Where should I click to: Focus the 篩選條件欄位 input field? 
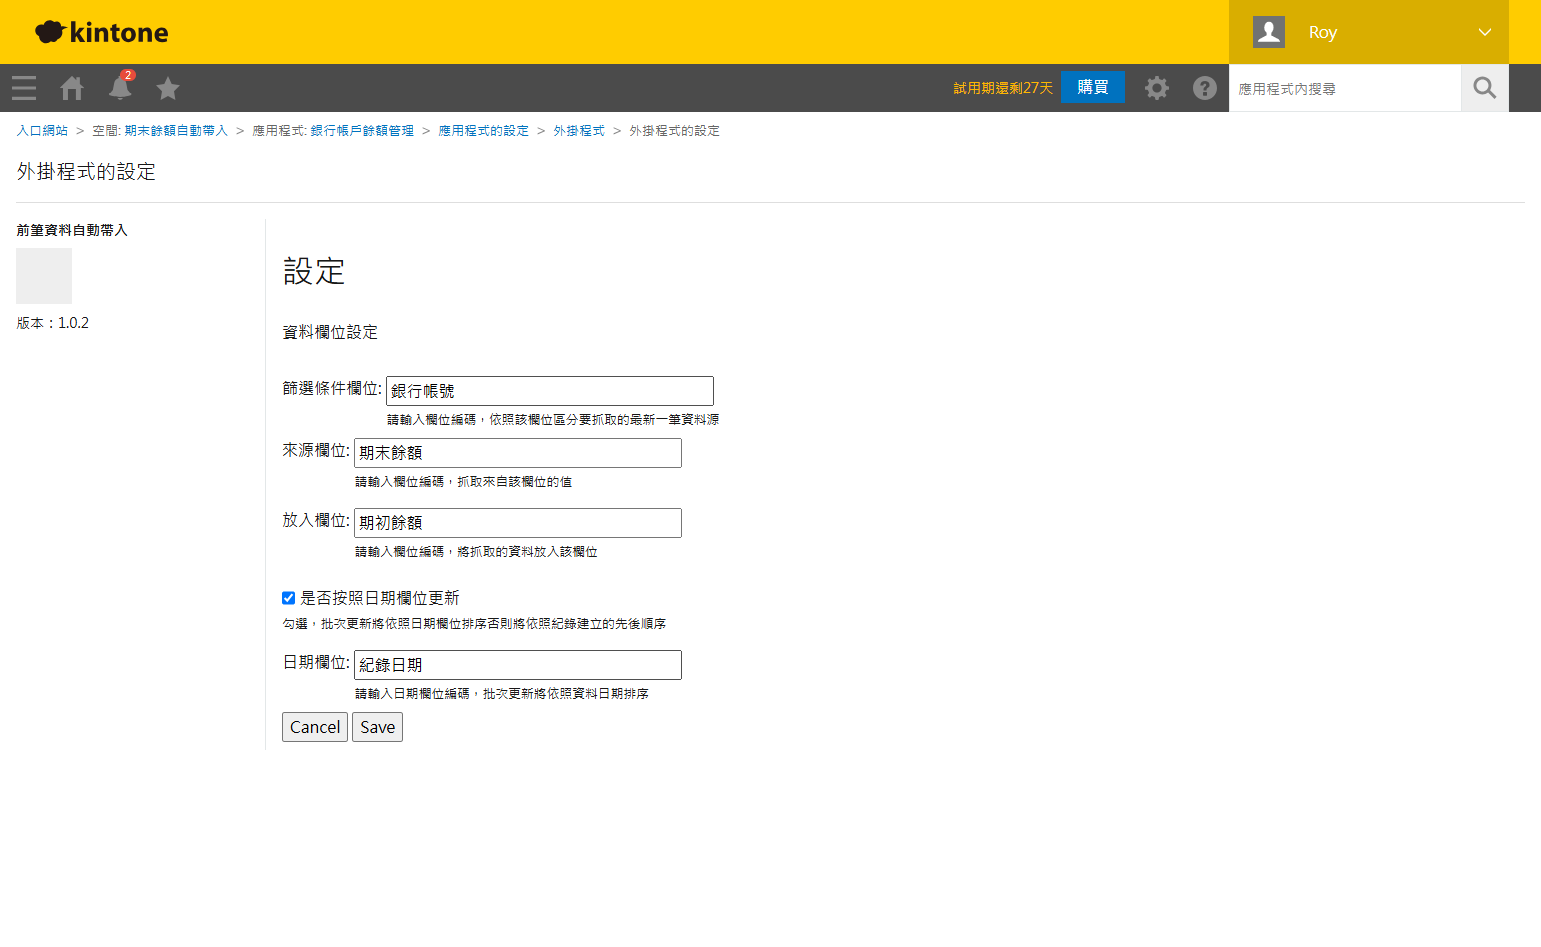550,391
